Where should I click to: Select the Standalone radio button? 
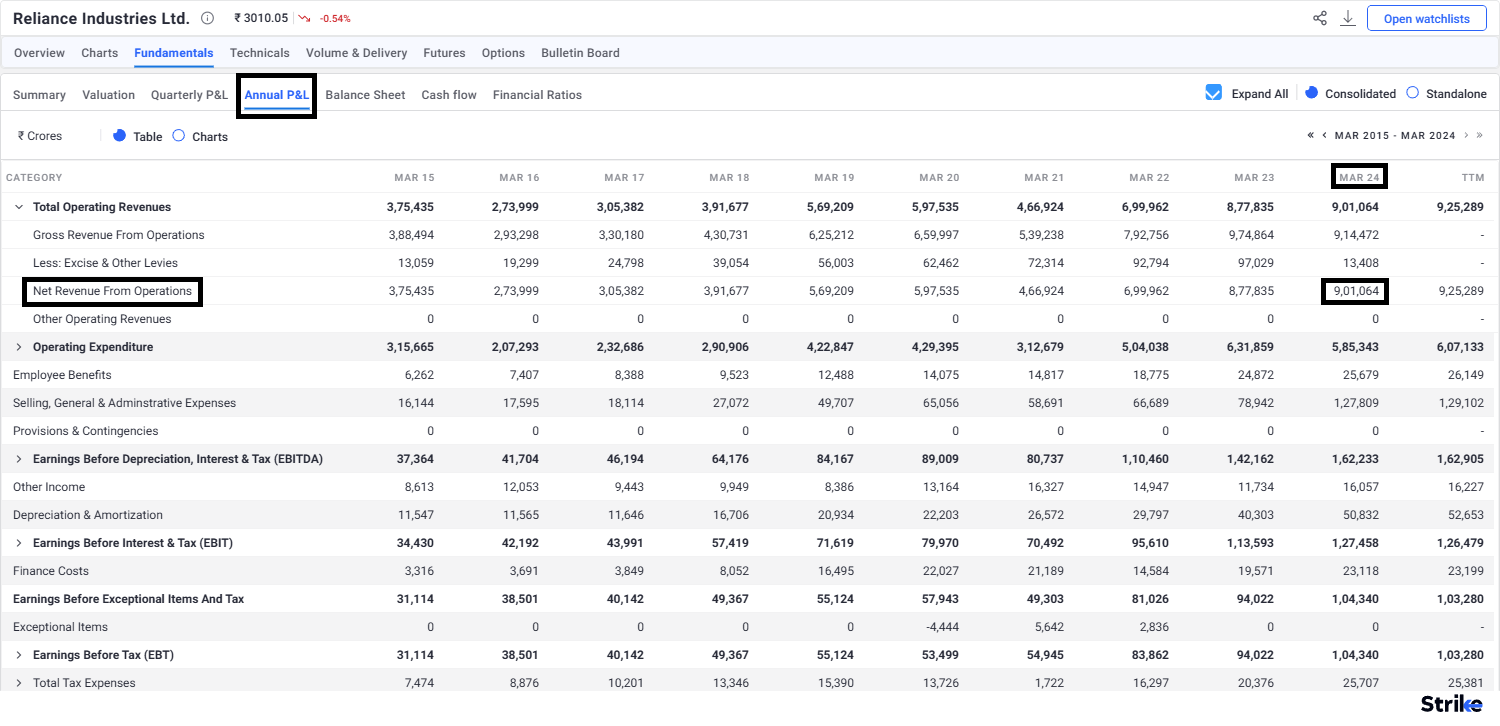tap(1412, 92)
